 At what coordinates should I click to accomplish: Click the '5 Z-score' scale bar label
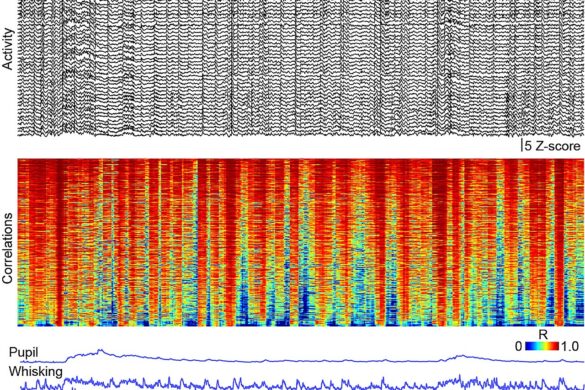[552, 146]
